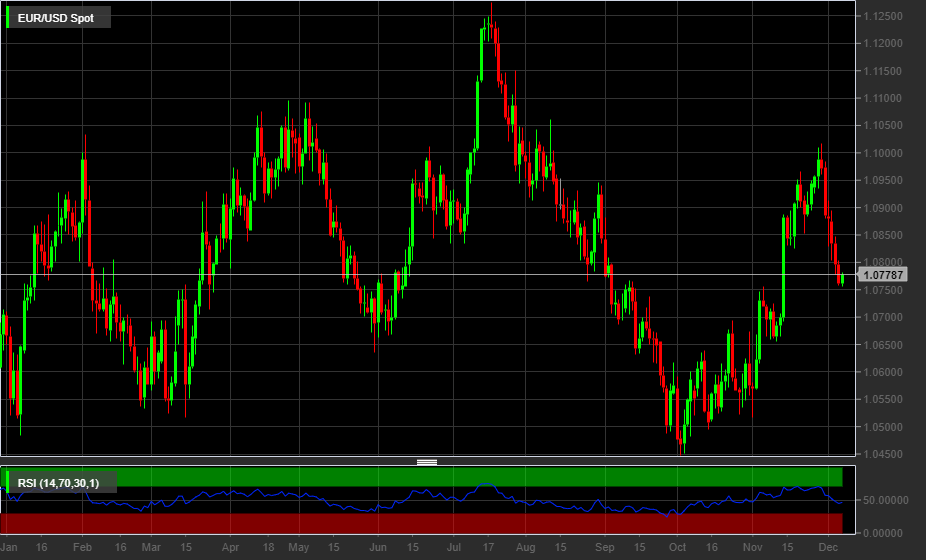This screenshot has height=560, width=926.
Task: Click the EUR/USD Spot series label
Action: pos(56,18)
